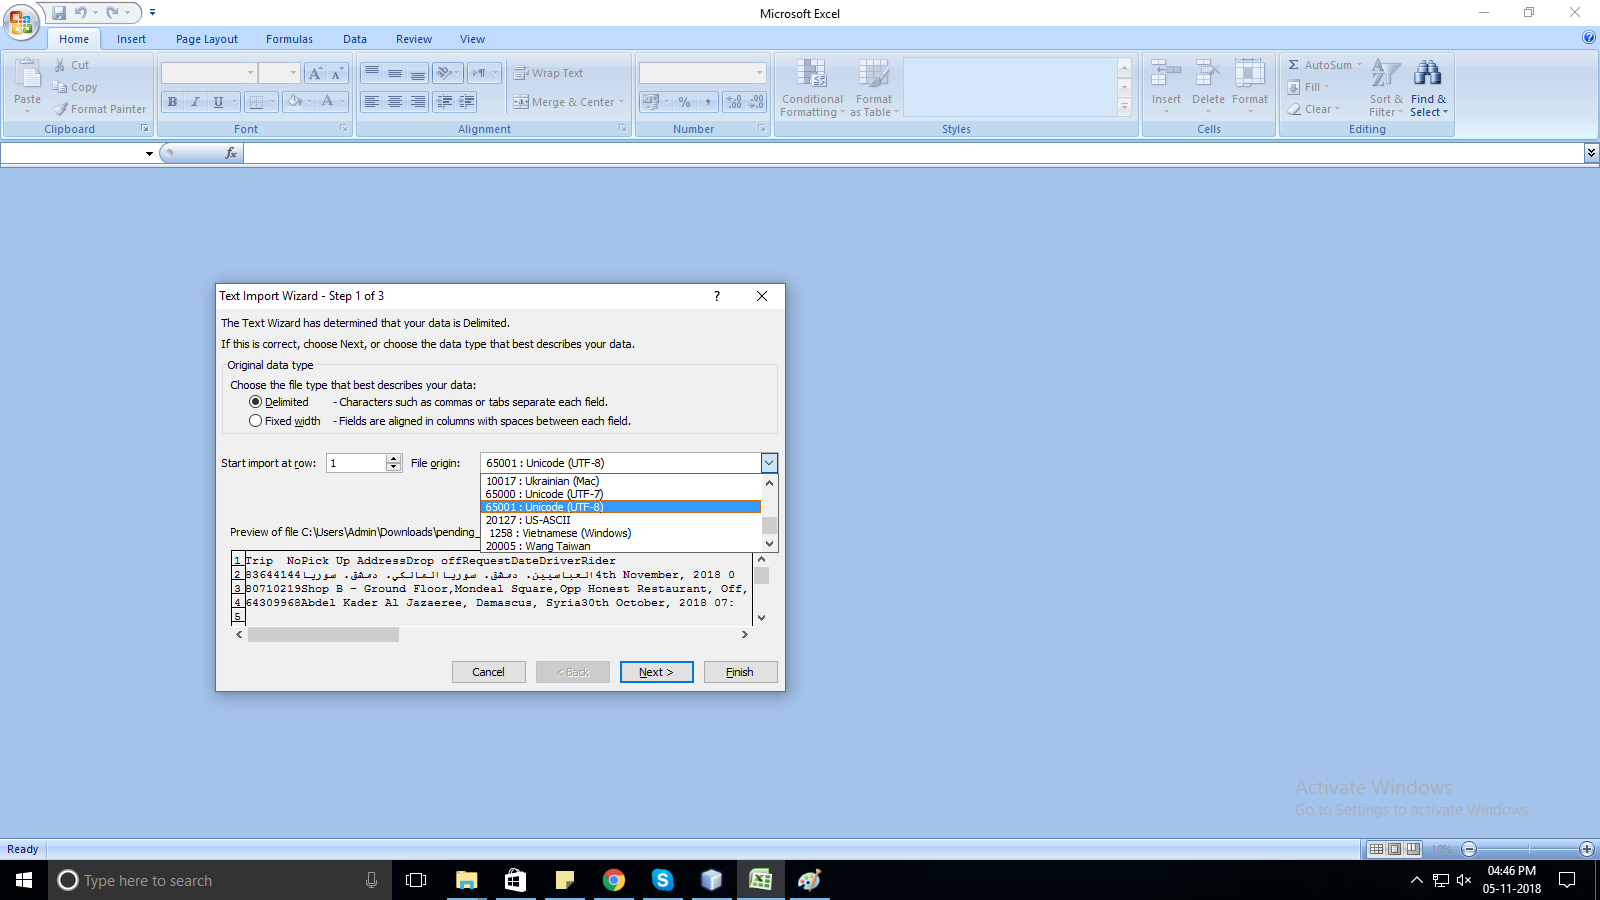Expand the formula bar chevron

pyautogui.click(x=1591, y=153)
